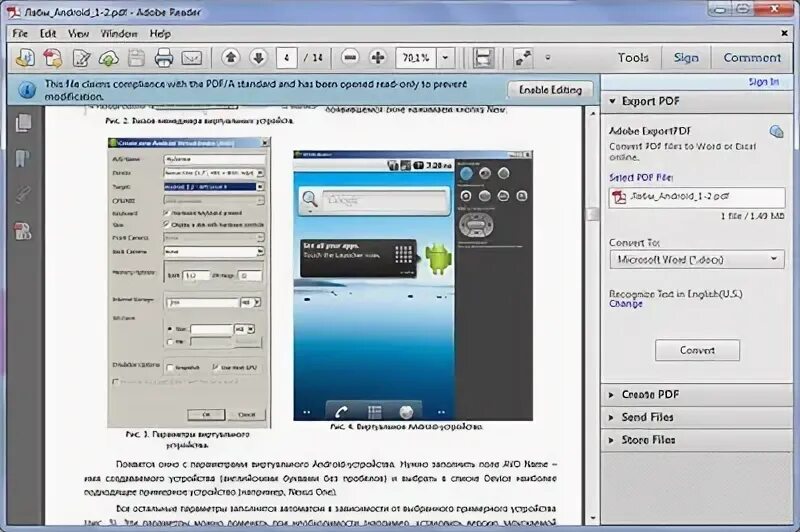Click the selected PDF file name box
The height and width of the screenshot is (532, 800).
pos(697,197)
